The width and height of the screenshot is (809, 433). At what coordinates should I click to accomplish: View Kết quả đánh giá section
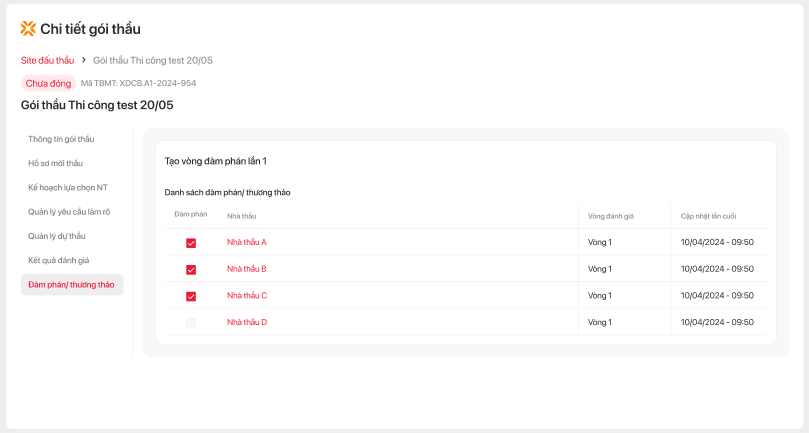coord(59,260)
